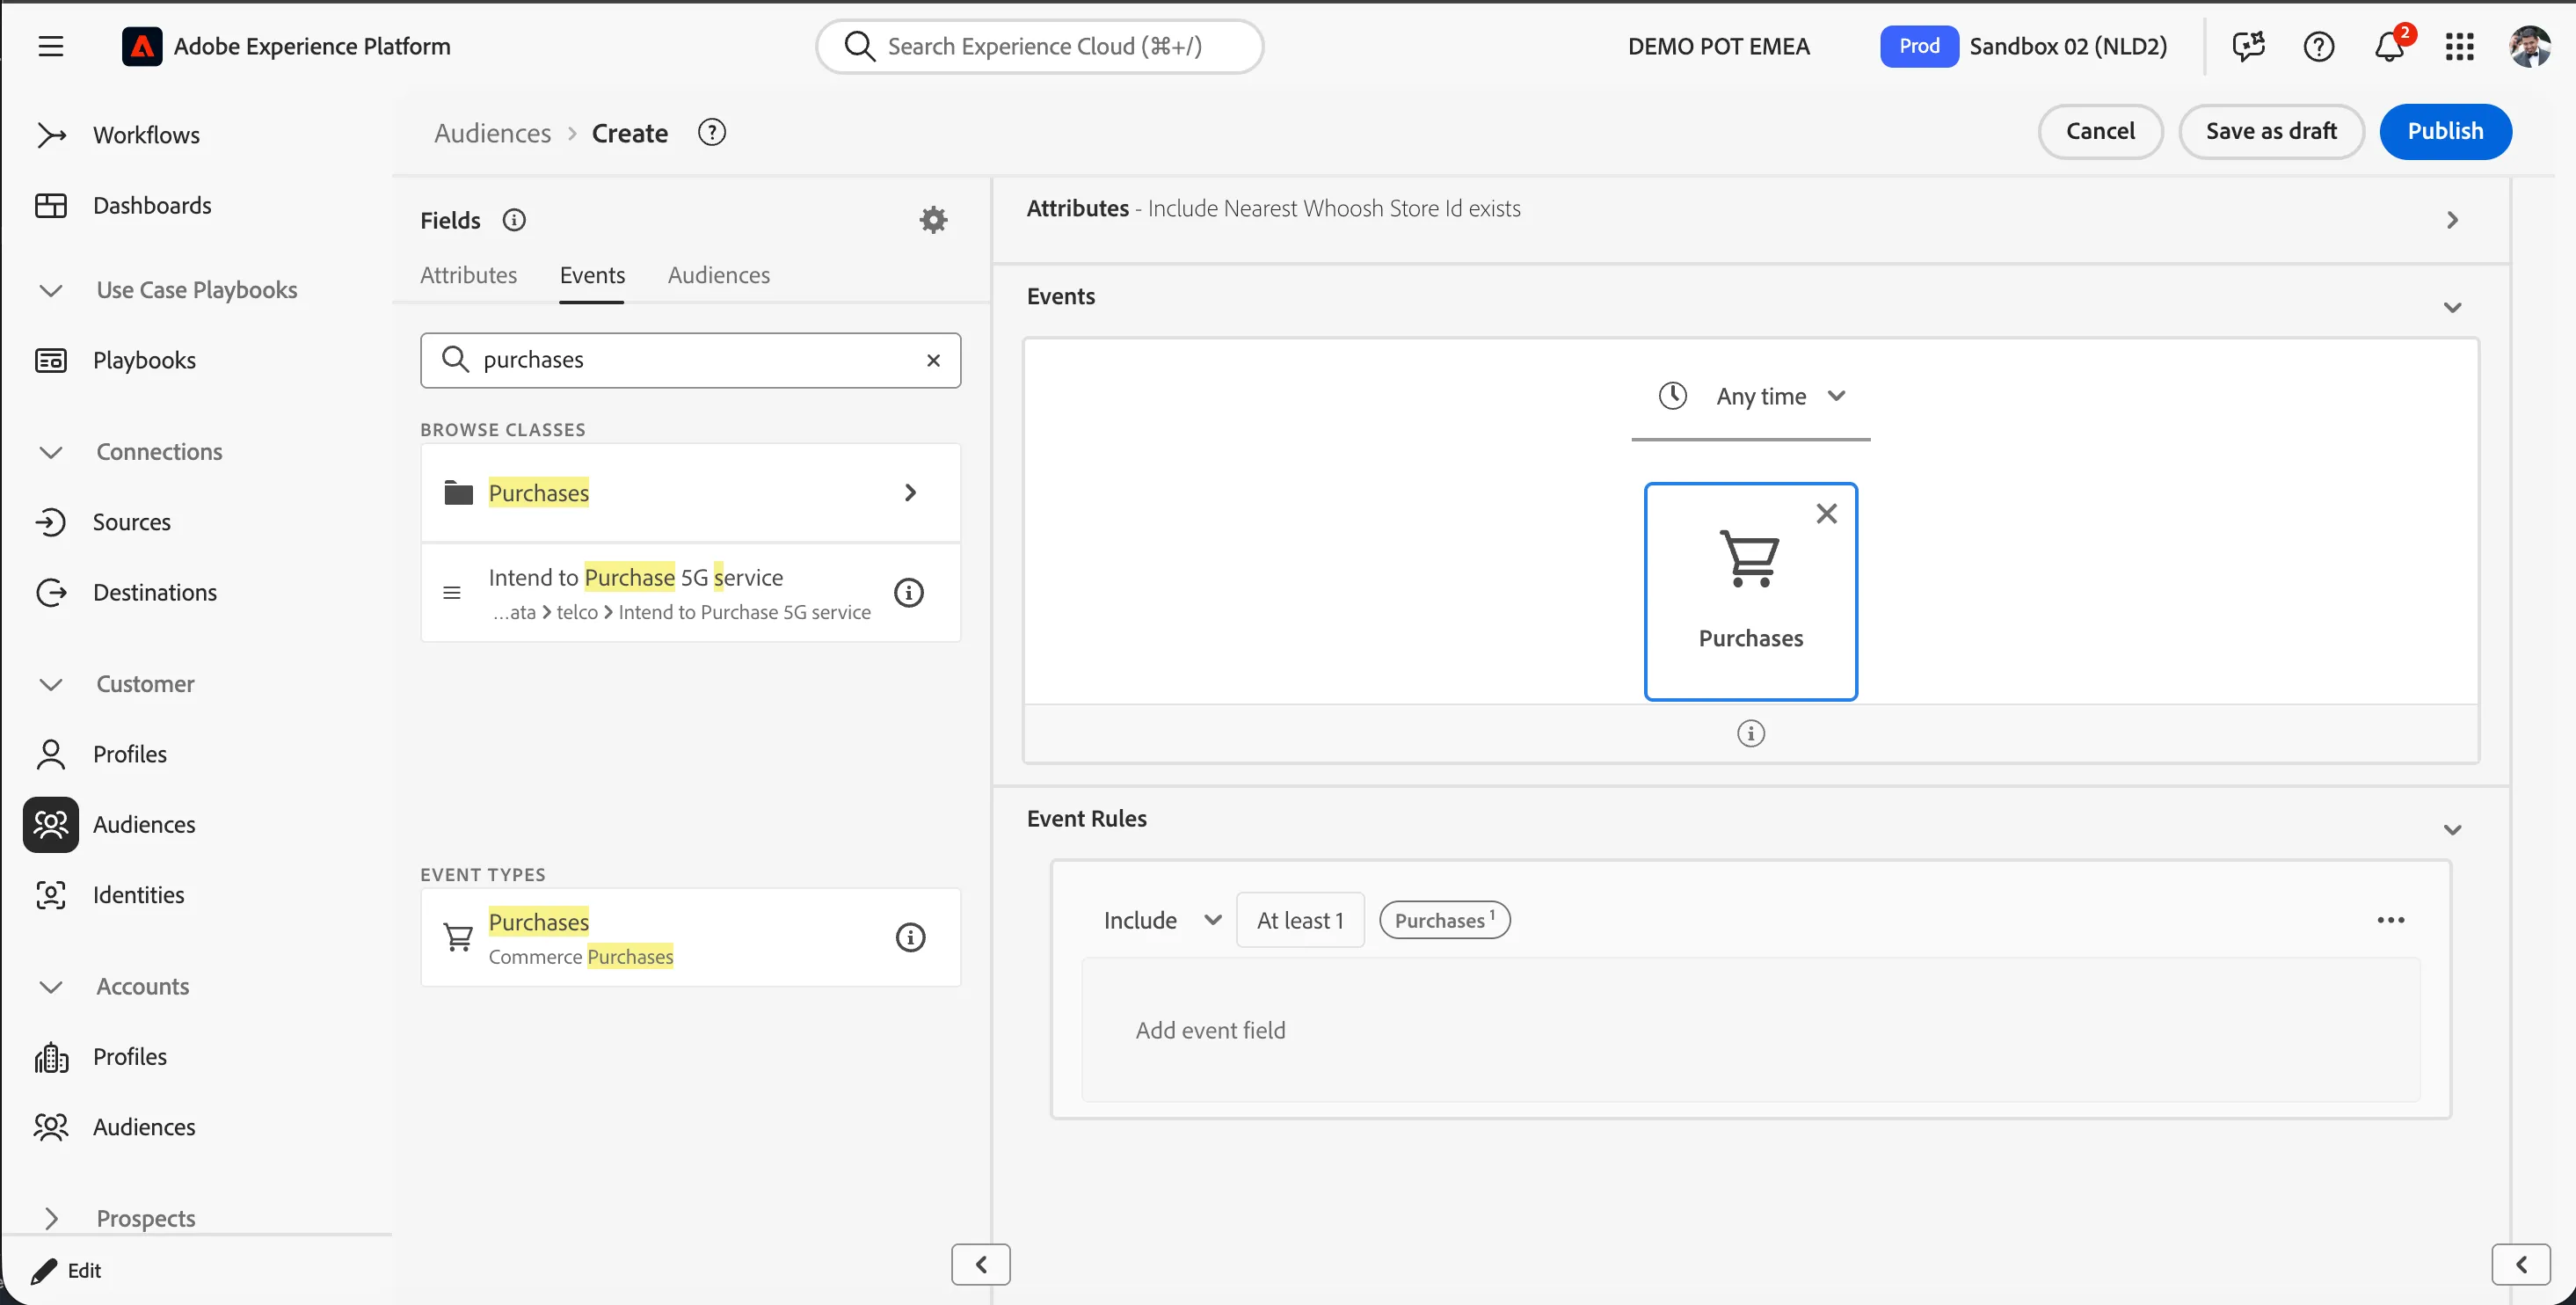Screen dimensions: 2576x1305
Task: Click the info icon below Purchases card
Action: tap(1750, 733)
